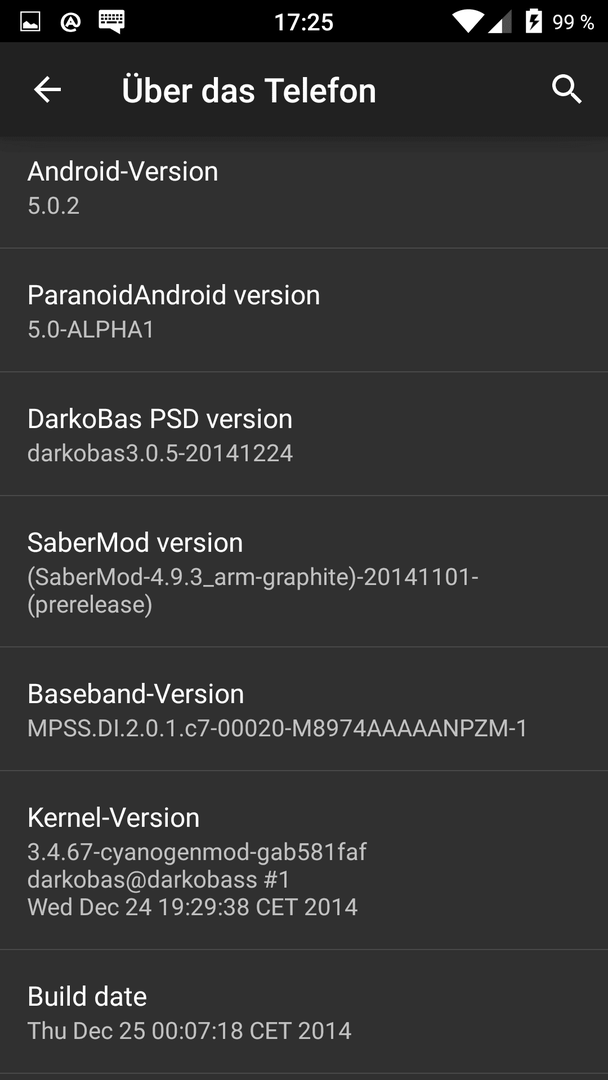Tap the 17:25 clock in status bar
The width and height of the screenshot is (608, 1080).
(x=304, y=22)
